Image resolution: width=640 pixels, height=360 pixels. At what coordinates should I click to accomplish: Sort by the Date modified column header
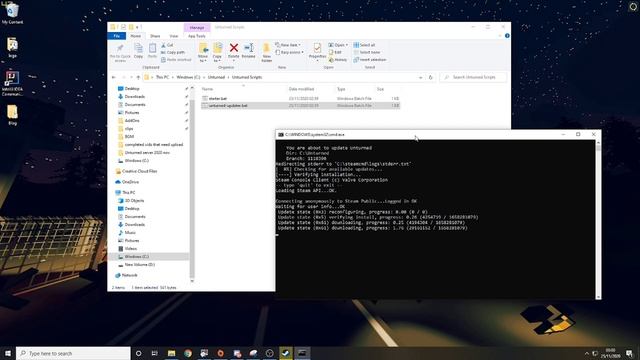301,89
